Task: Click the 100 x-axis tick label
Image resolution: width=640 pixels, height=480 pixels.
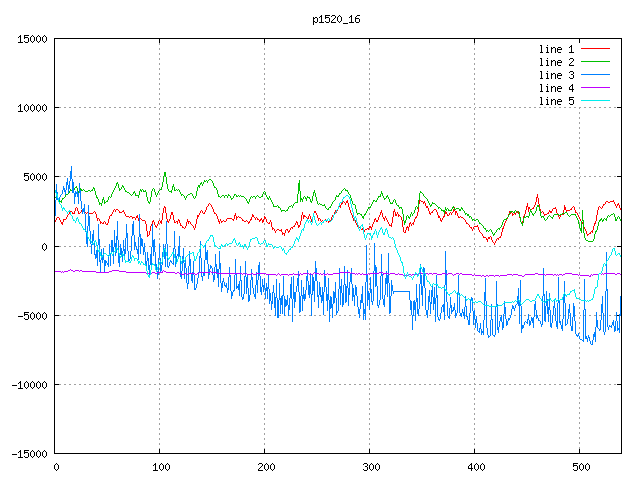Action: (x=160, y=467)
